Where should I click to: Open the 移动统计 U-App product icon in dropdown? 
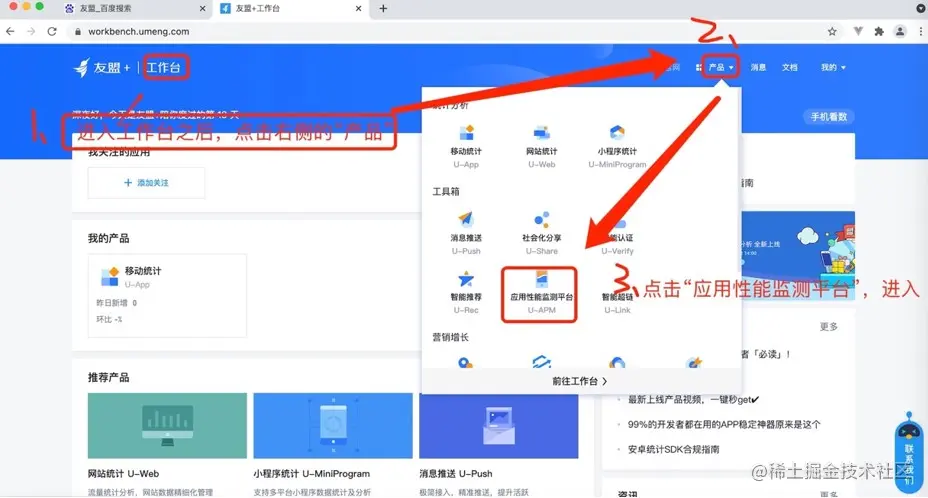click(466, 133)
